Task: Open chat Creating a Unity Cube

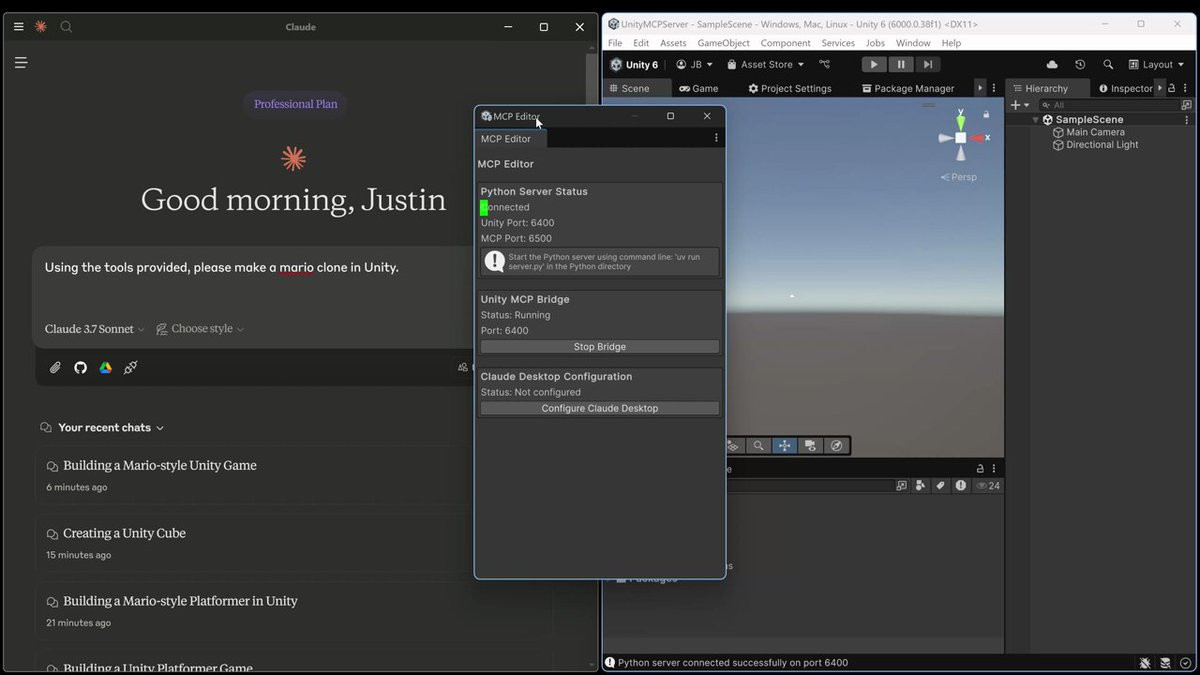Action: coord(124,533)
